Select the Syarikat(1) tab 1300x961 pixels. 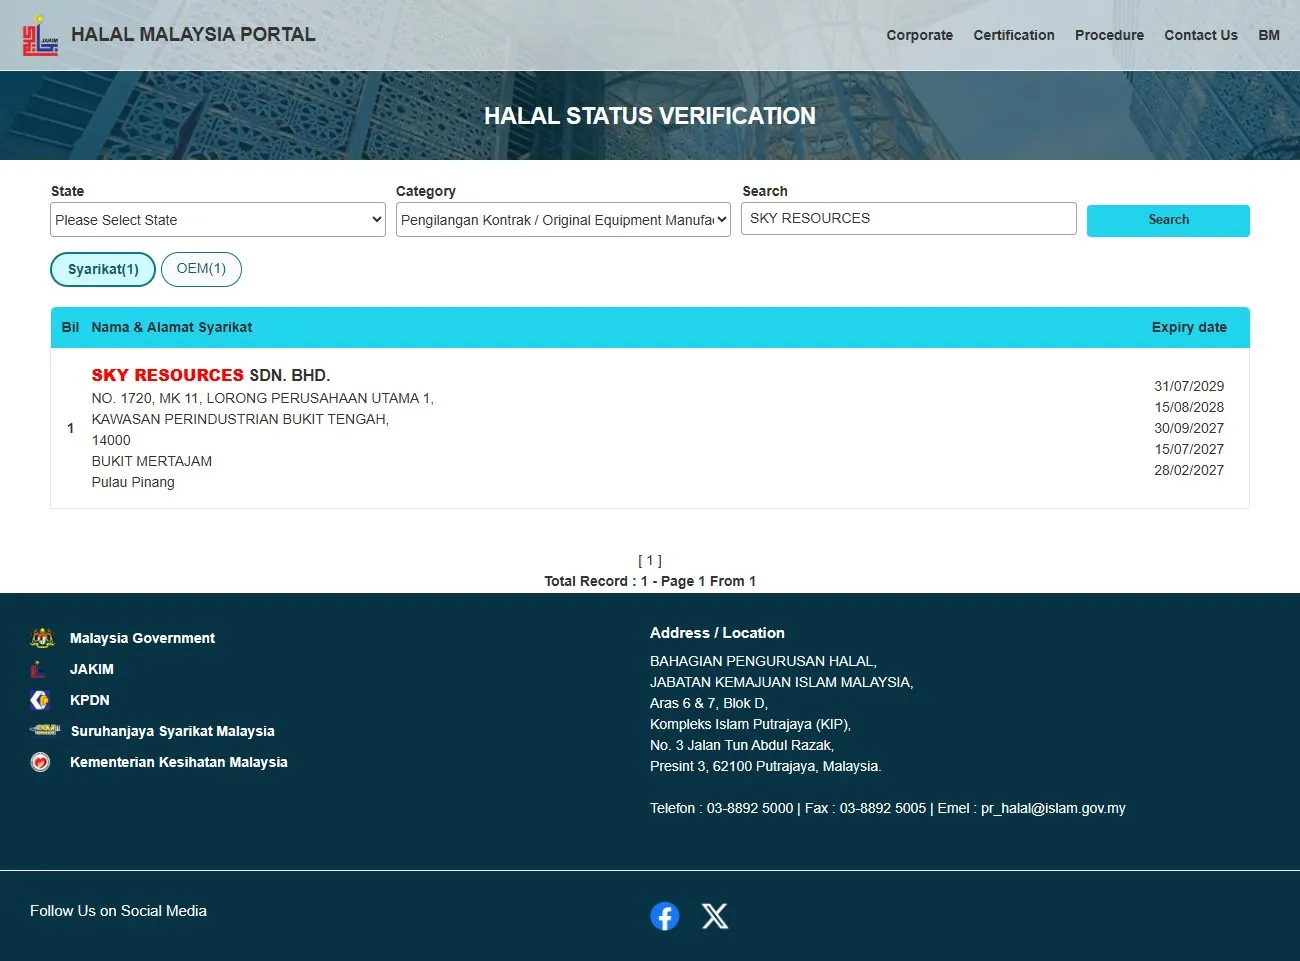(x=103, y=269)
